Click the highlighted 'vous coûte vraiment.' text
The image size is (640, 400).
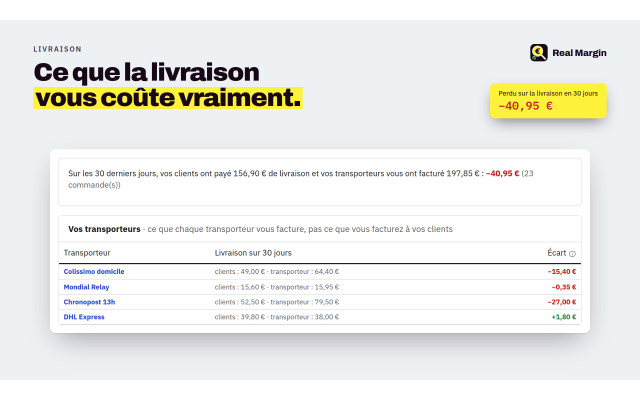point(168,98)
